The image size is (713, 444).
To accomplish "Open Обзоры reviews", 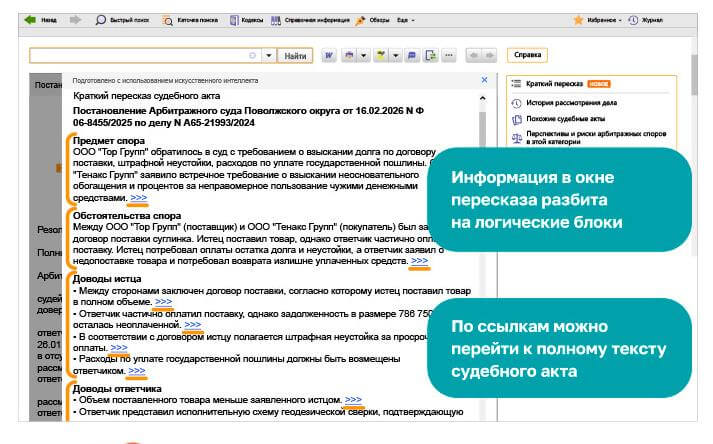I will (x=374, y=20).
